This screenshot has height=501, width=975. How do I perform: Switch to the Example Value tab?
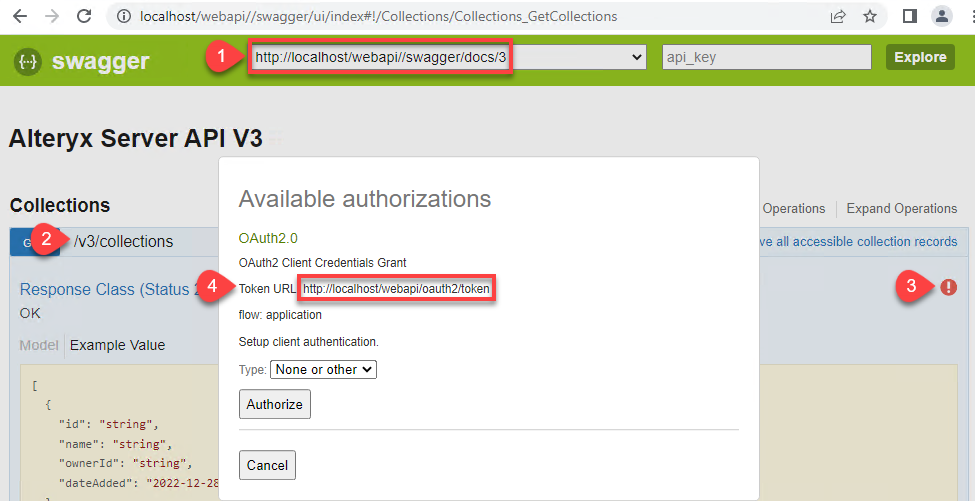[x=117, y=345]
